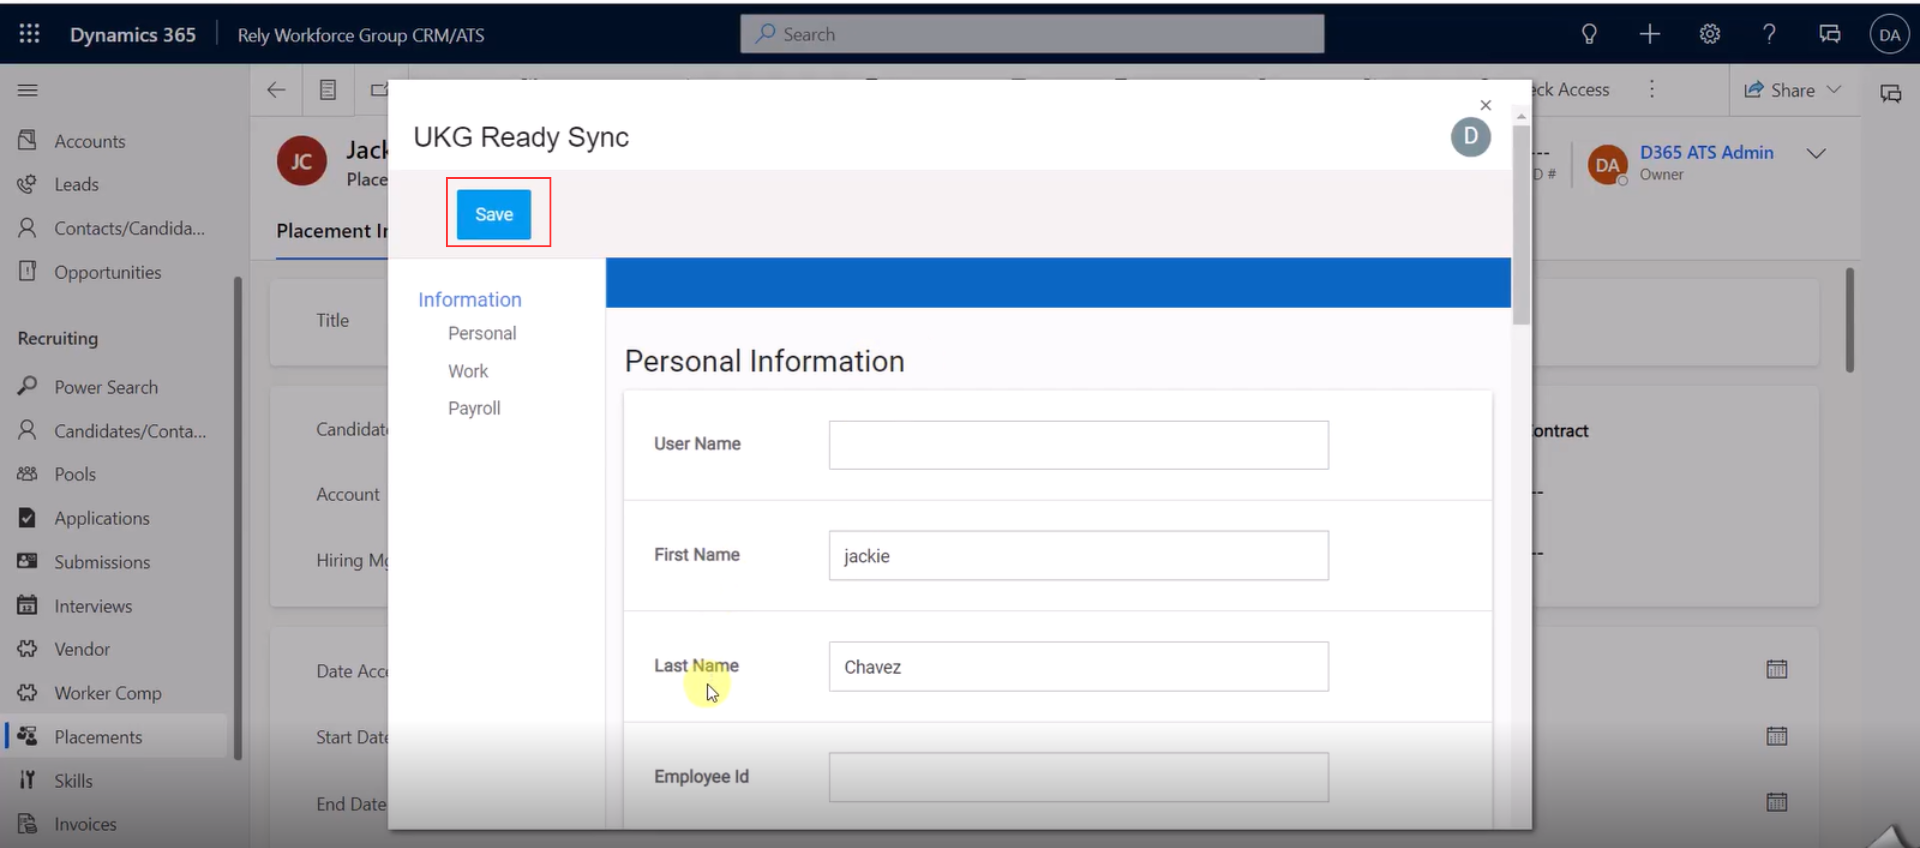Open the D365 ATS Admin owner link
1920x848 pixels.
(x=1706, y=152)
